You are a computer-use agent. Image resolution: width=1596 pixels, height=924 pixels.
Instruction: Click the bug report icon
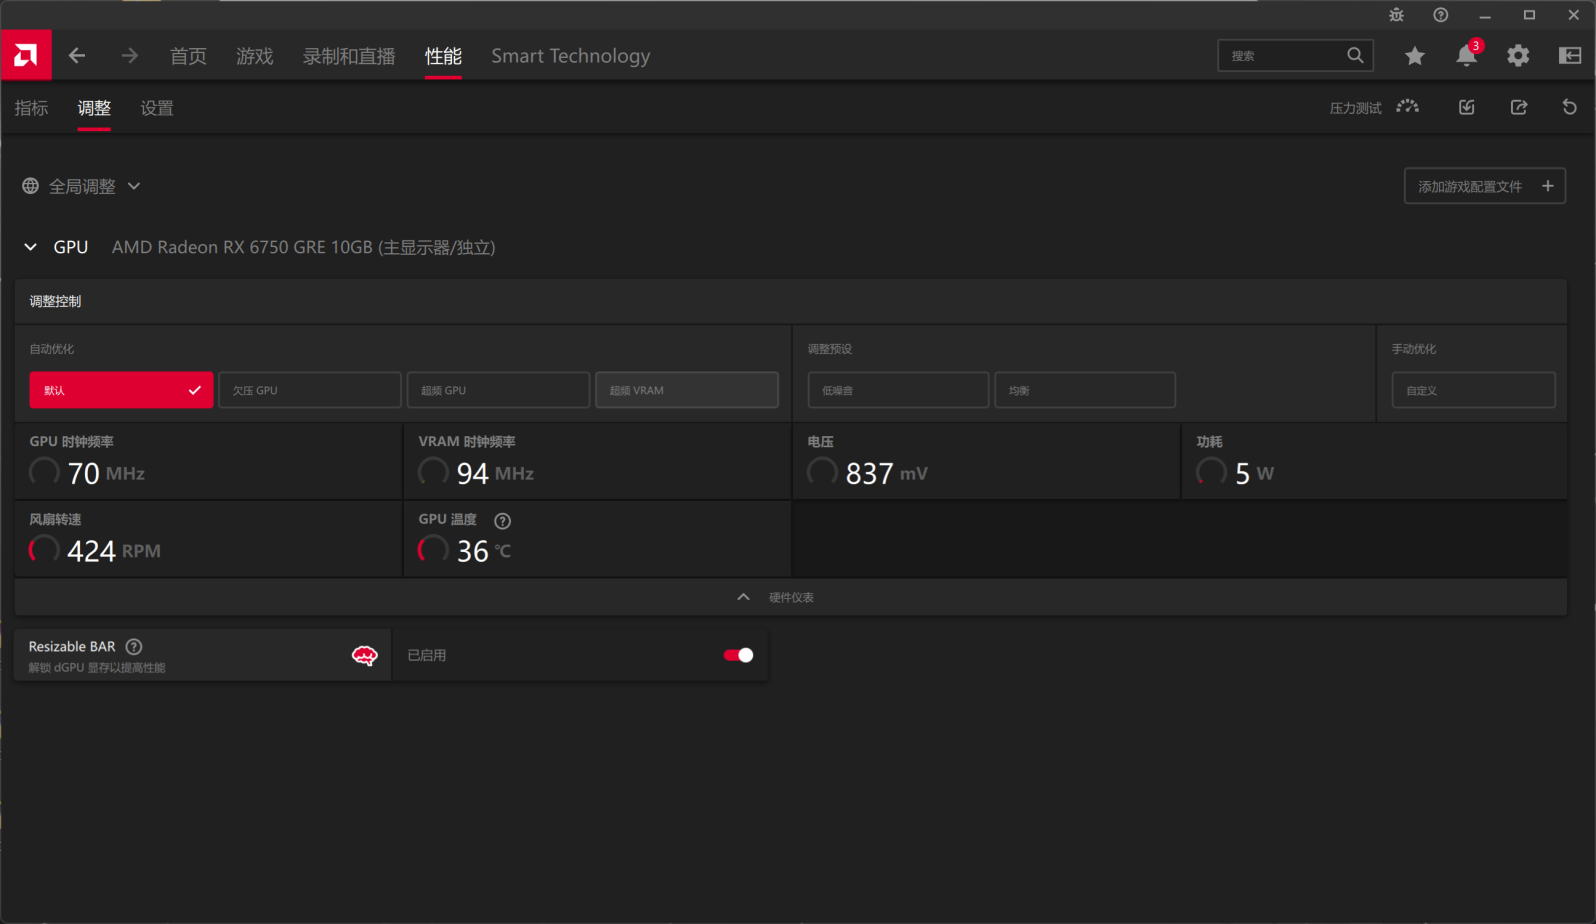(1396, 15)
